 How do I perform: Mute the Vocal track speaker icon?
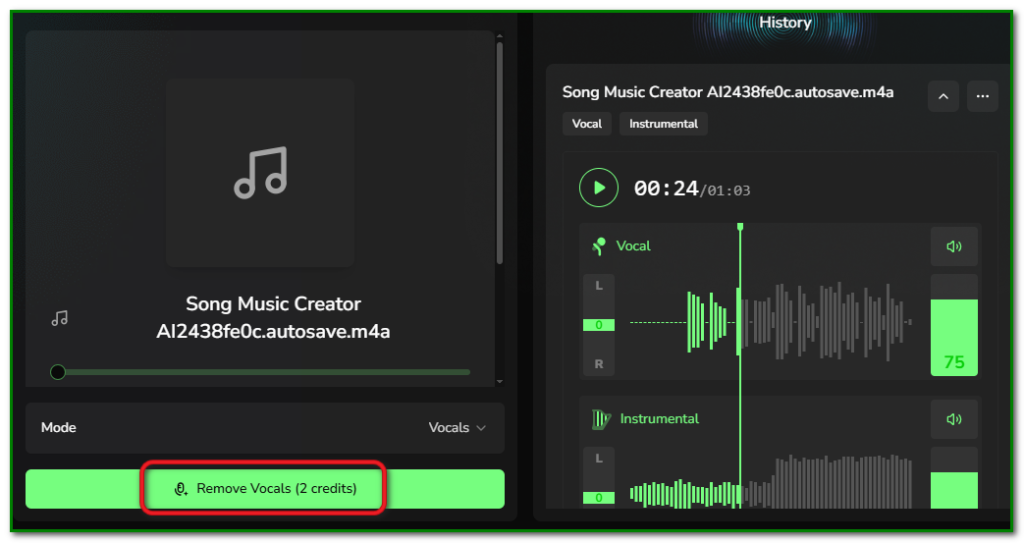(953, 247)
